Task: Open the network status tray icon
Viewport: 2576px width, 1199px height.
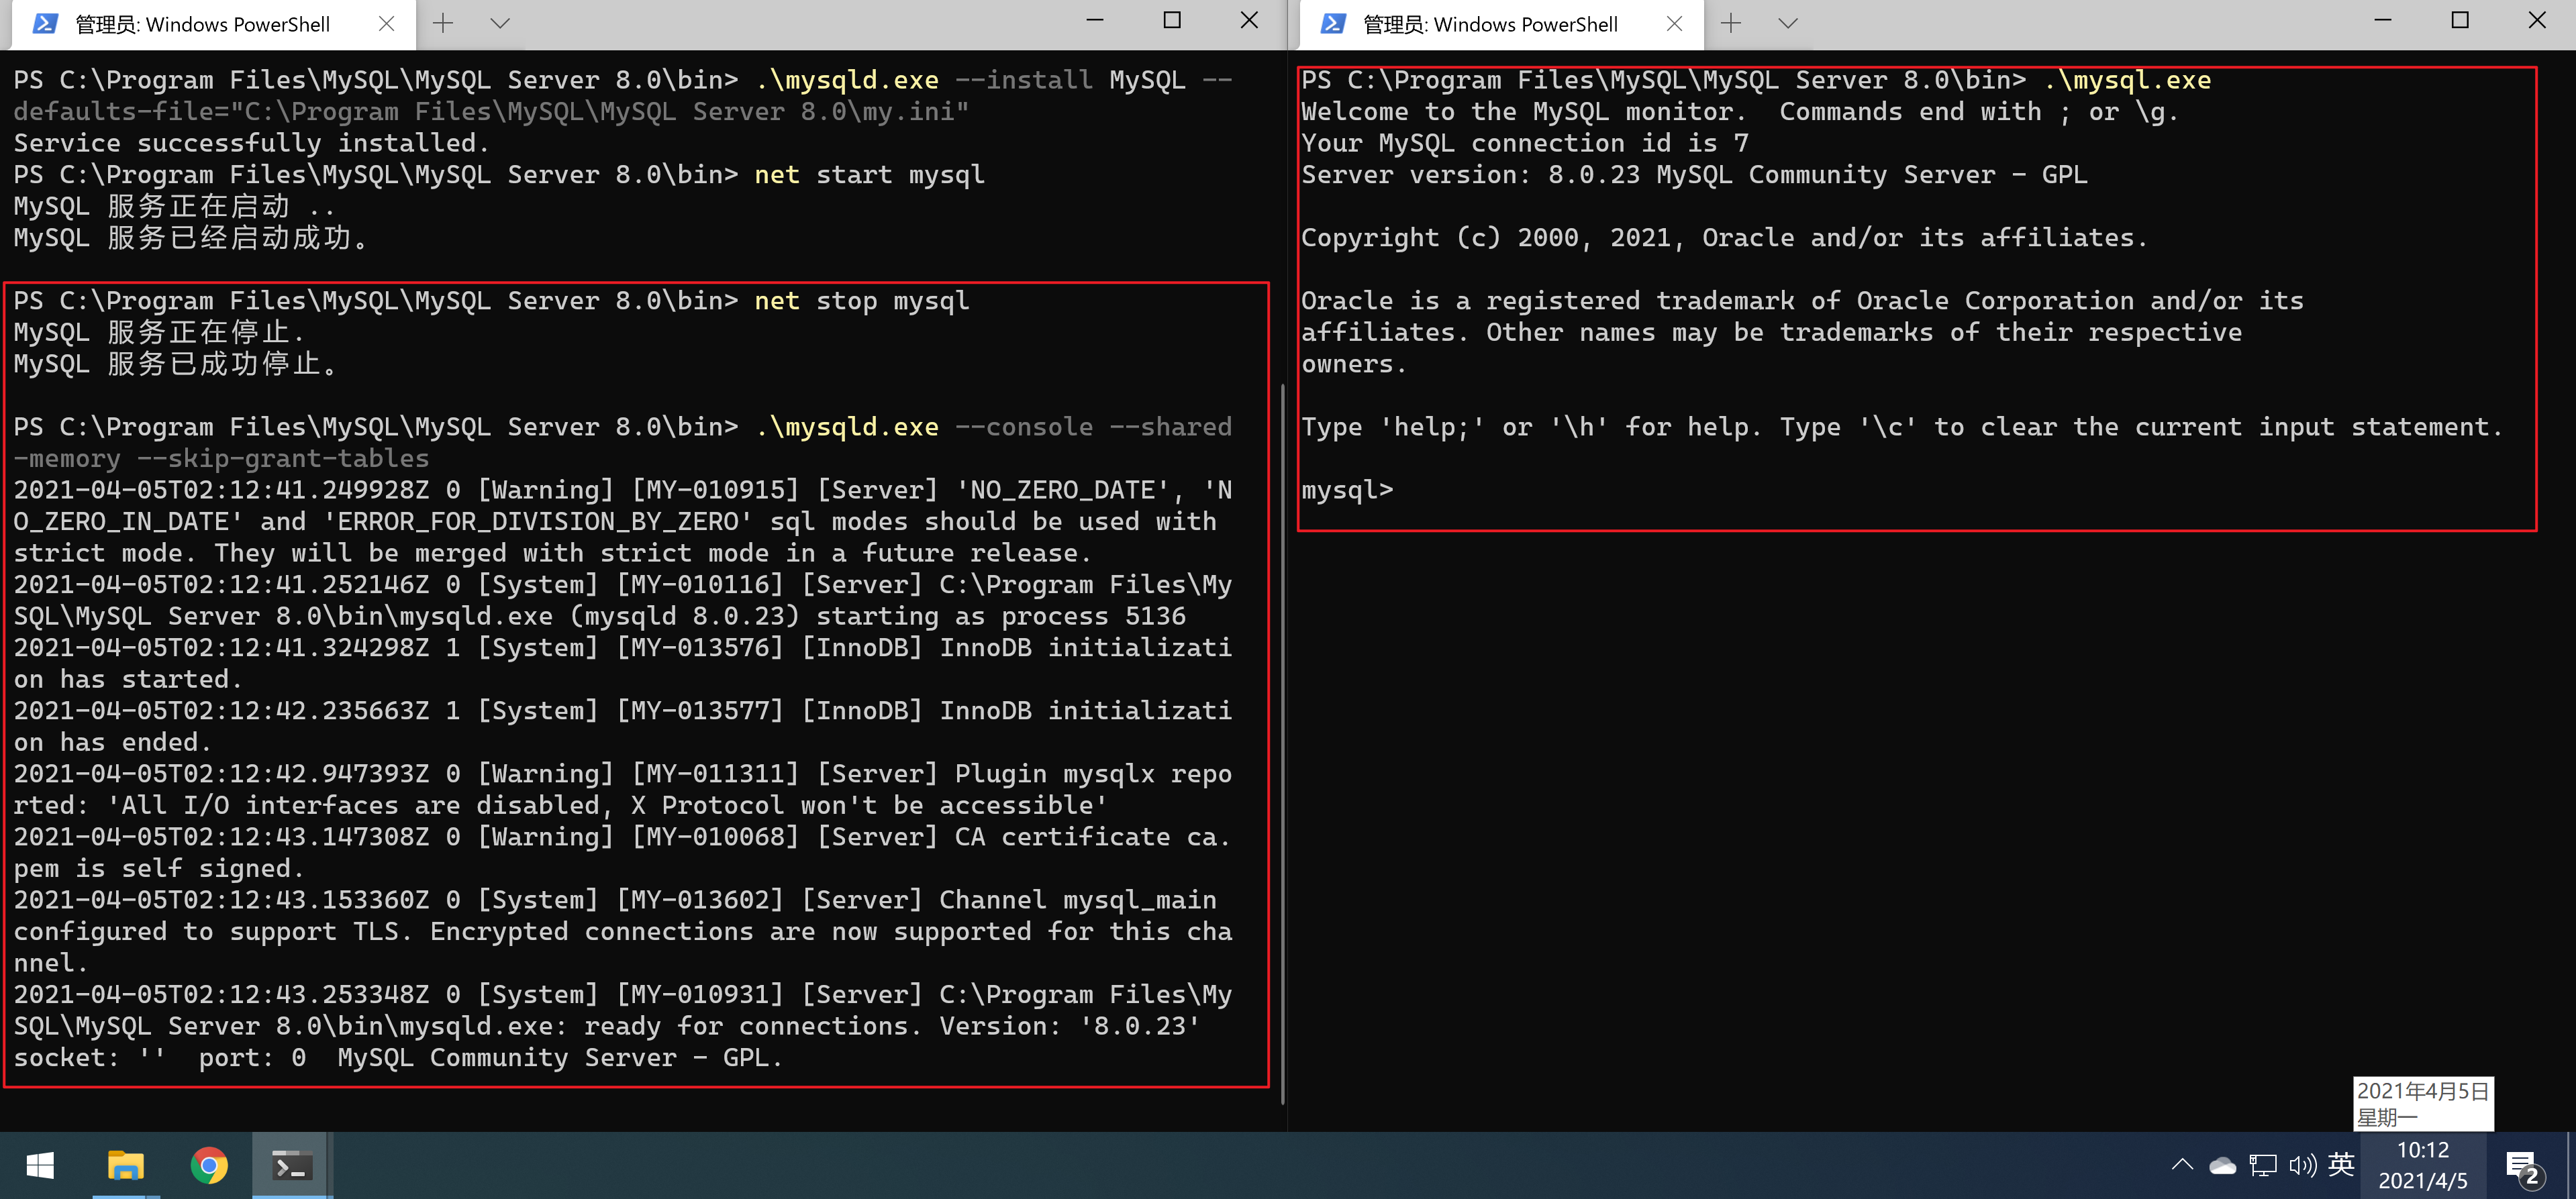Action: click(x=2262, y=1166)
